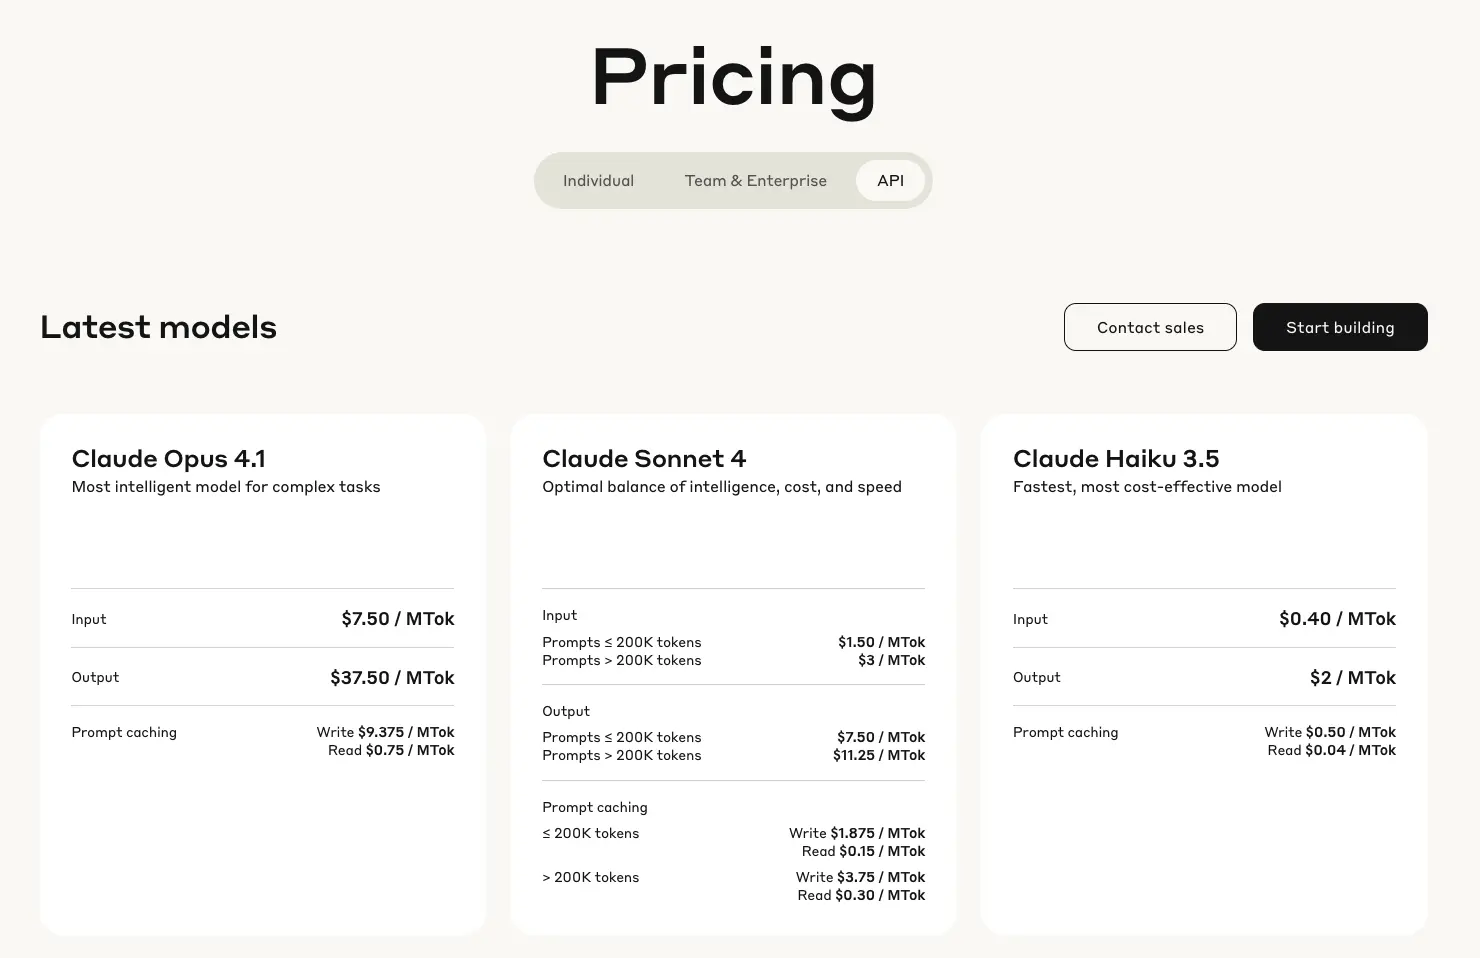
Task: Click 'Prompts ≤ 200K tokens' under Sonnet Input
Action: point(622,642)
